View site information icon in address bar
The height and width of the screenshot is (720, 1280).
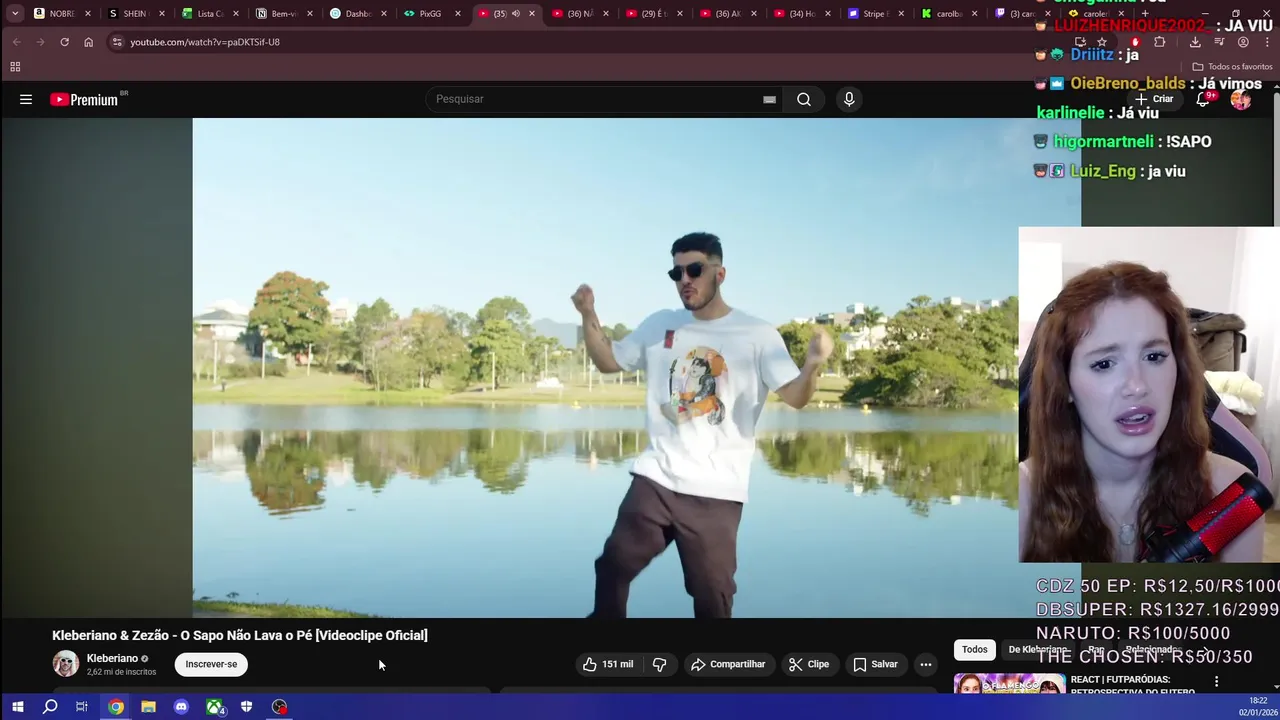(116, 42)
